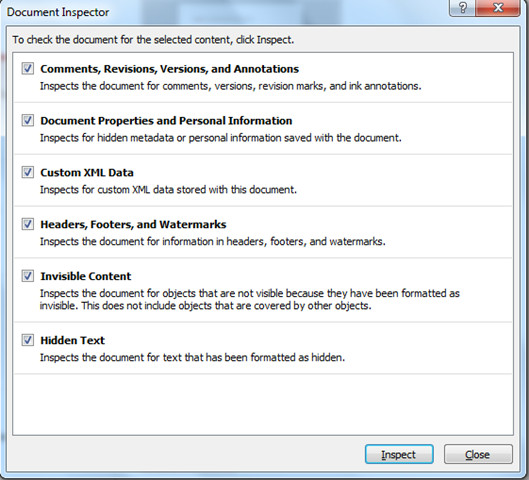The width and height of the screenshot is (529, 480).
Task: Click the Invisible Content description paragraph
Action: point(250,300)
